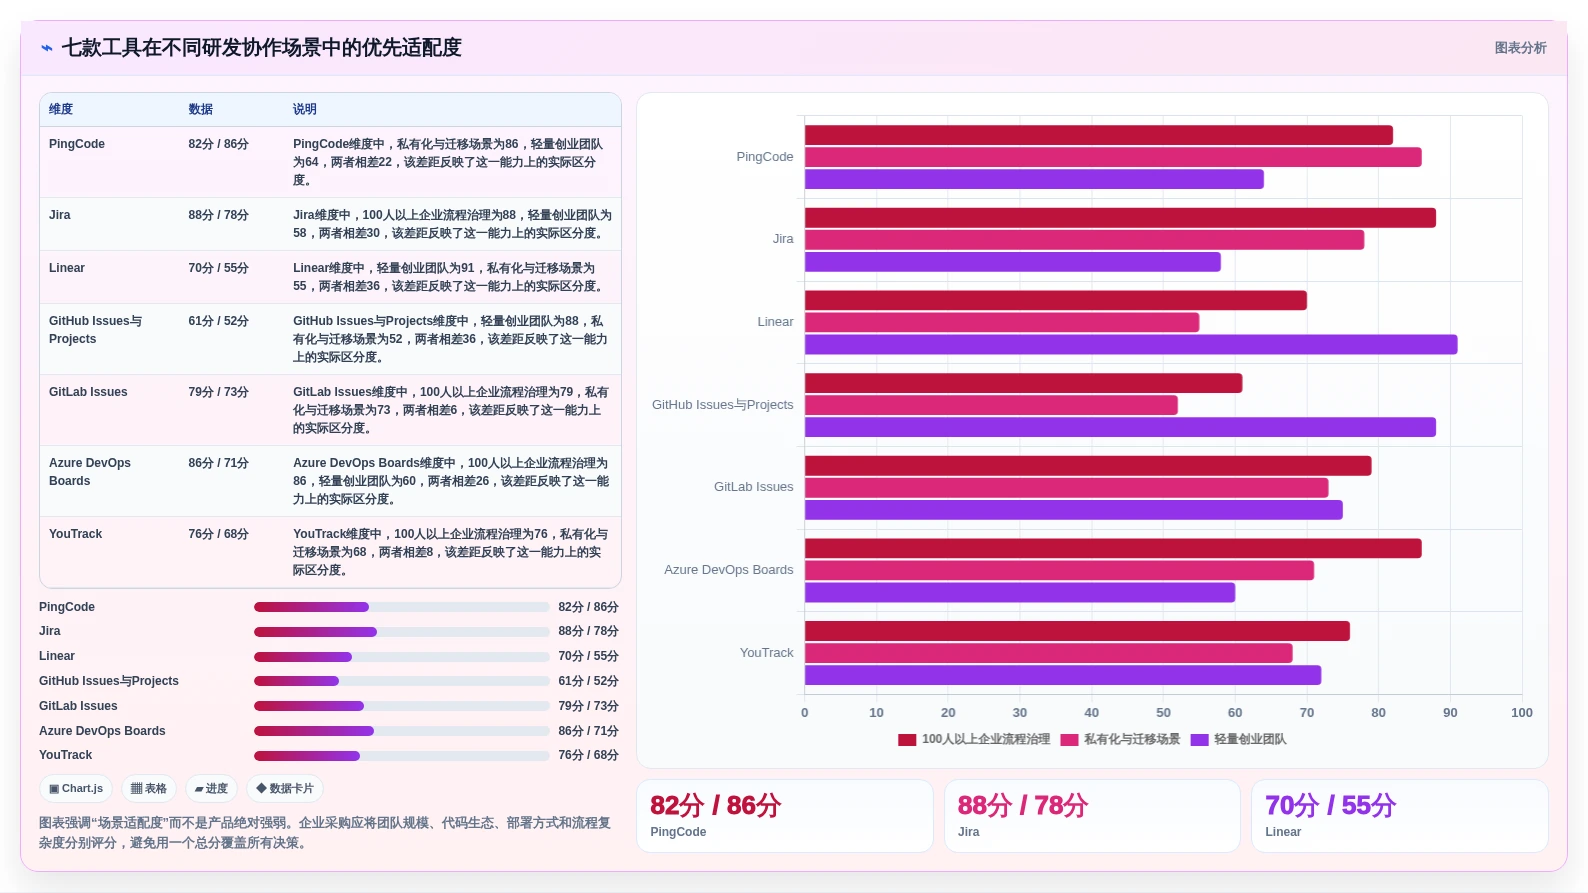Screen dimensions: 1588x893
Task: Click Azure DevOps Boards' crimson chart bar
Action: coord(1113,548)
